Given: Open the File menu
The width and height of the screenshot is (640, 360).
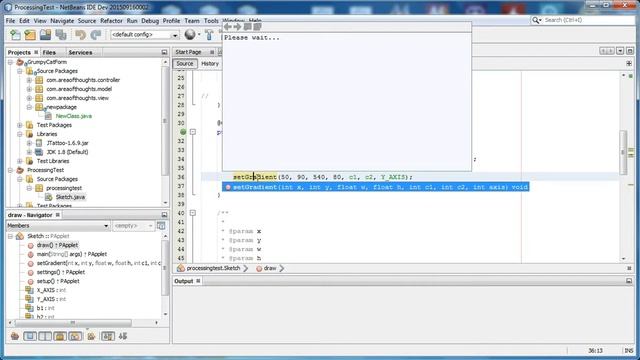Looking at the screenshot, I should pyautogui.click(x=10, y=20).
